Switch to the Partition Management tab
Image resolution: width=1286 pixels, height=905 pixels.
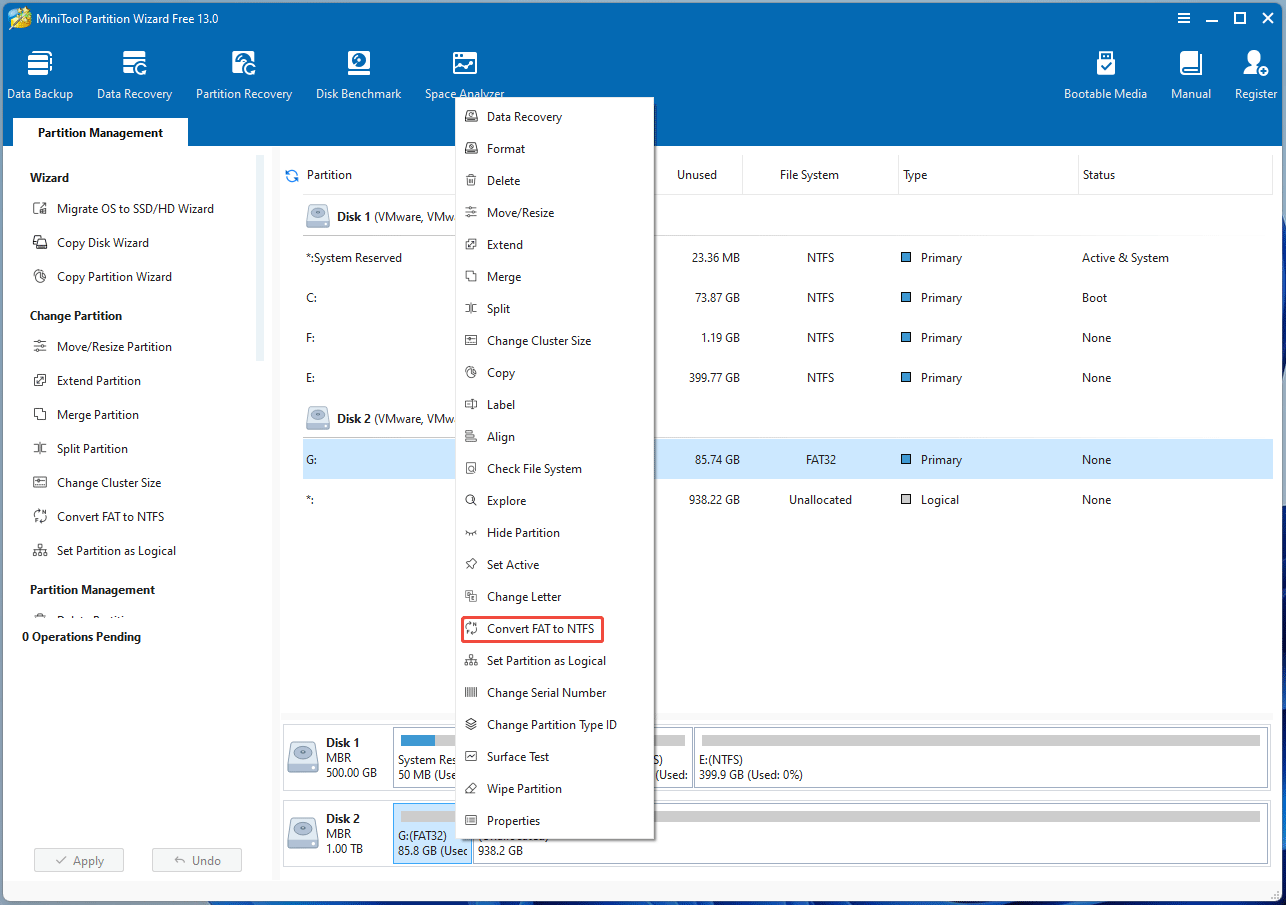point(100,133)
